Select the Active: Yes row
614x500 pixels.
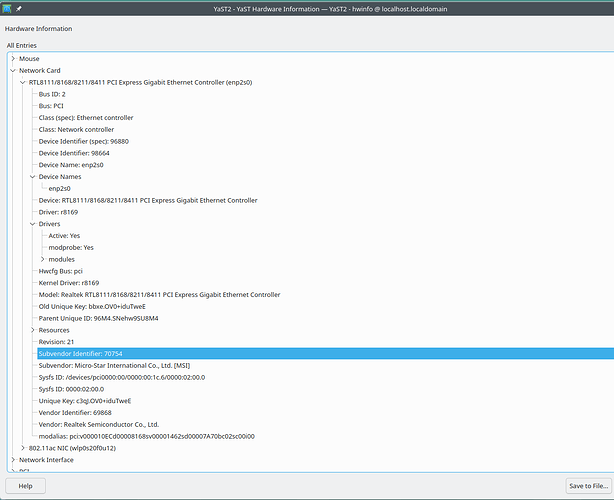click(x=64, y=236)
